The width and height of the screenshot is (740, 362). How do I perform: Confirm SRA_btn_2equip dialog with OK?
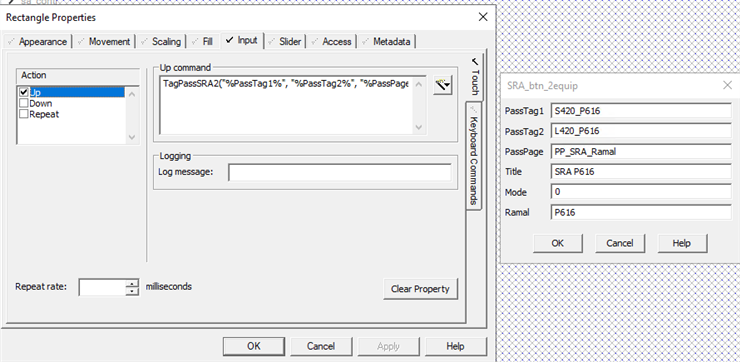pos(557,243)
